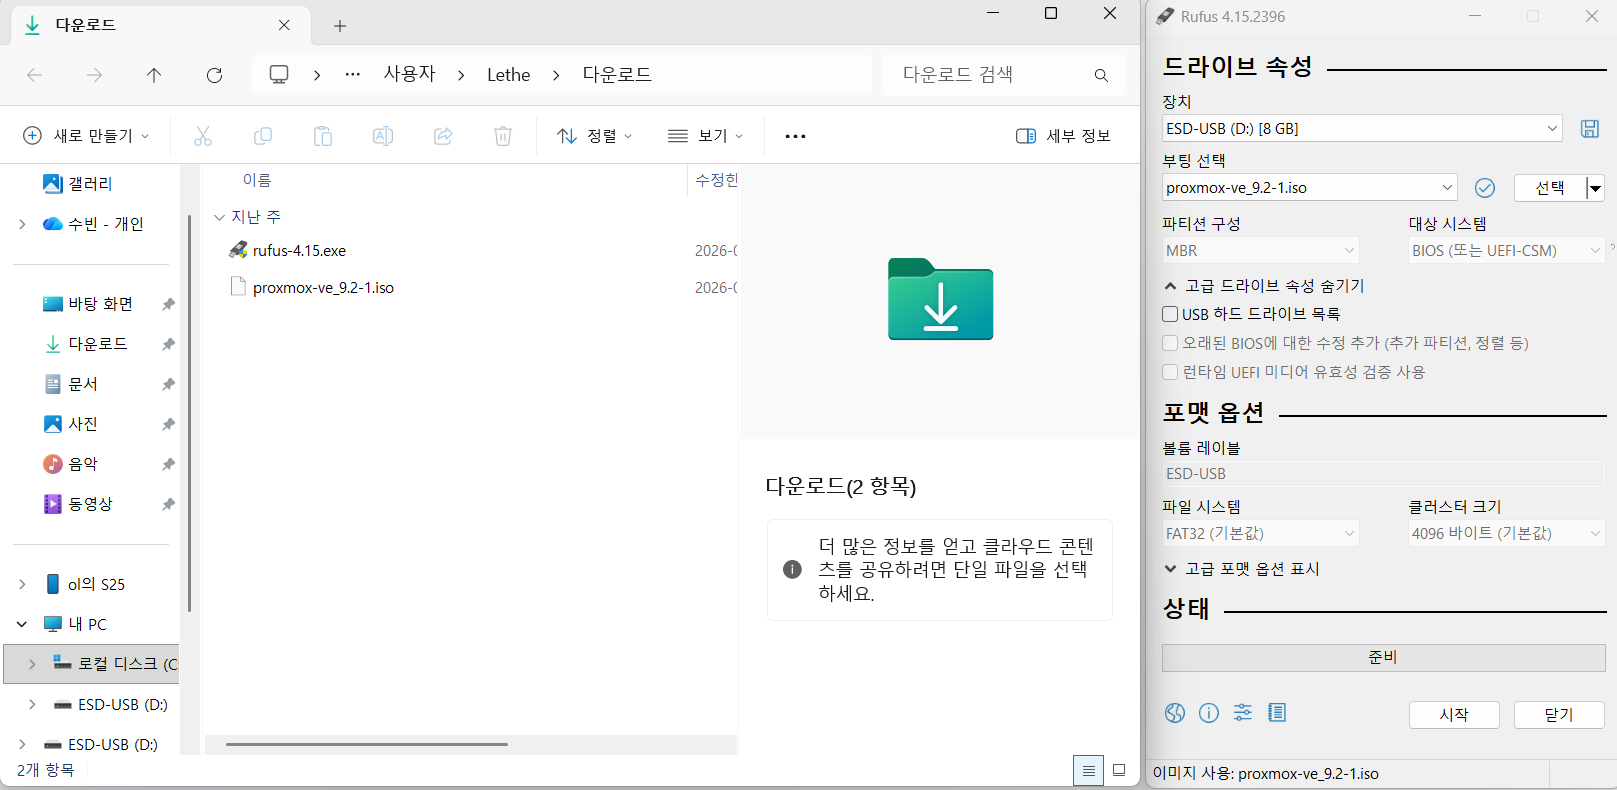
Task: Click the Rufus checksum checkmark icon
Action: click(1485, 188)
